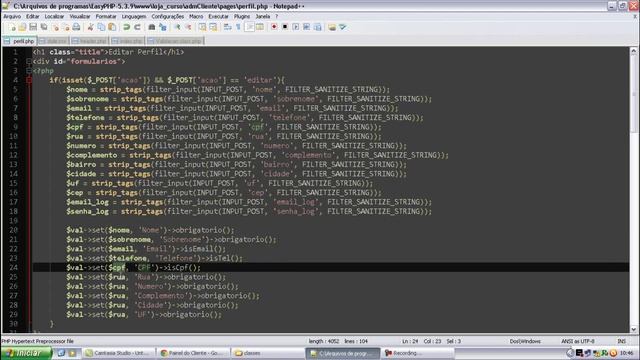
Task: Click Run Macro Multiple Times icon
Action: [306, 27]
